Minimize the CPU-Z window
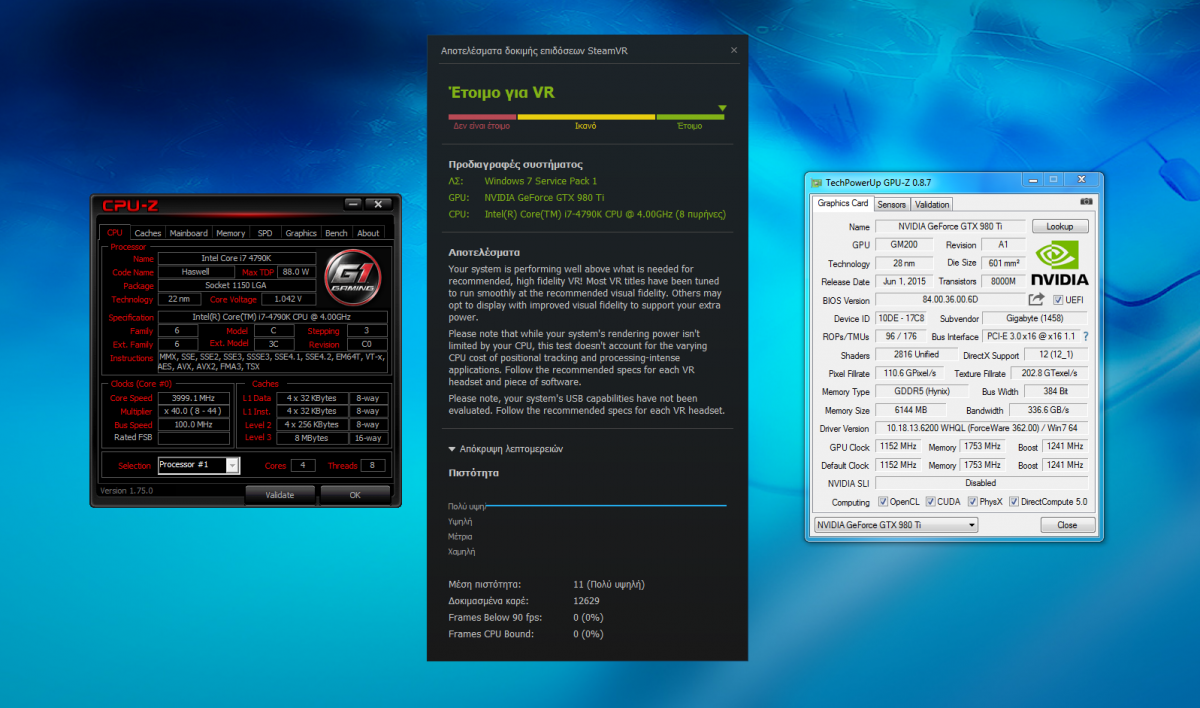The image size is (1200, 708). (x=353, y=204)
